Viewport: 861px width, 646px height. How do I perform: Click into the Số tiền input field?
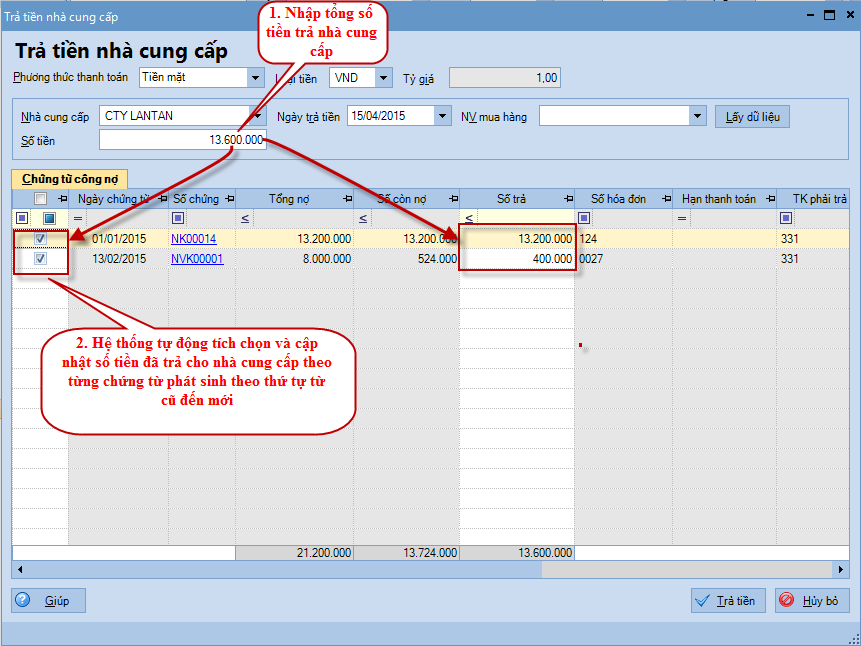coord(183,140)
